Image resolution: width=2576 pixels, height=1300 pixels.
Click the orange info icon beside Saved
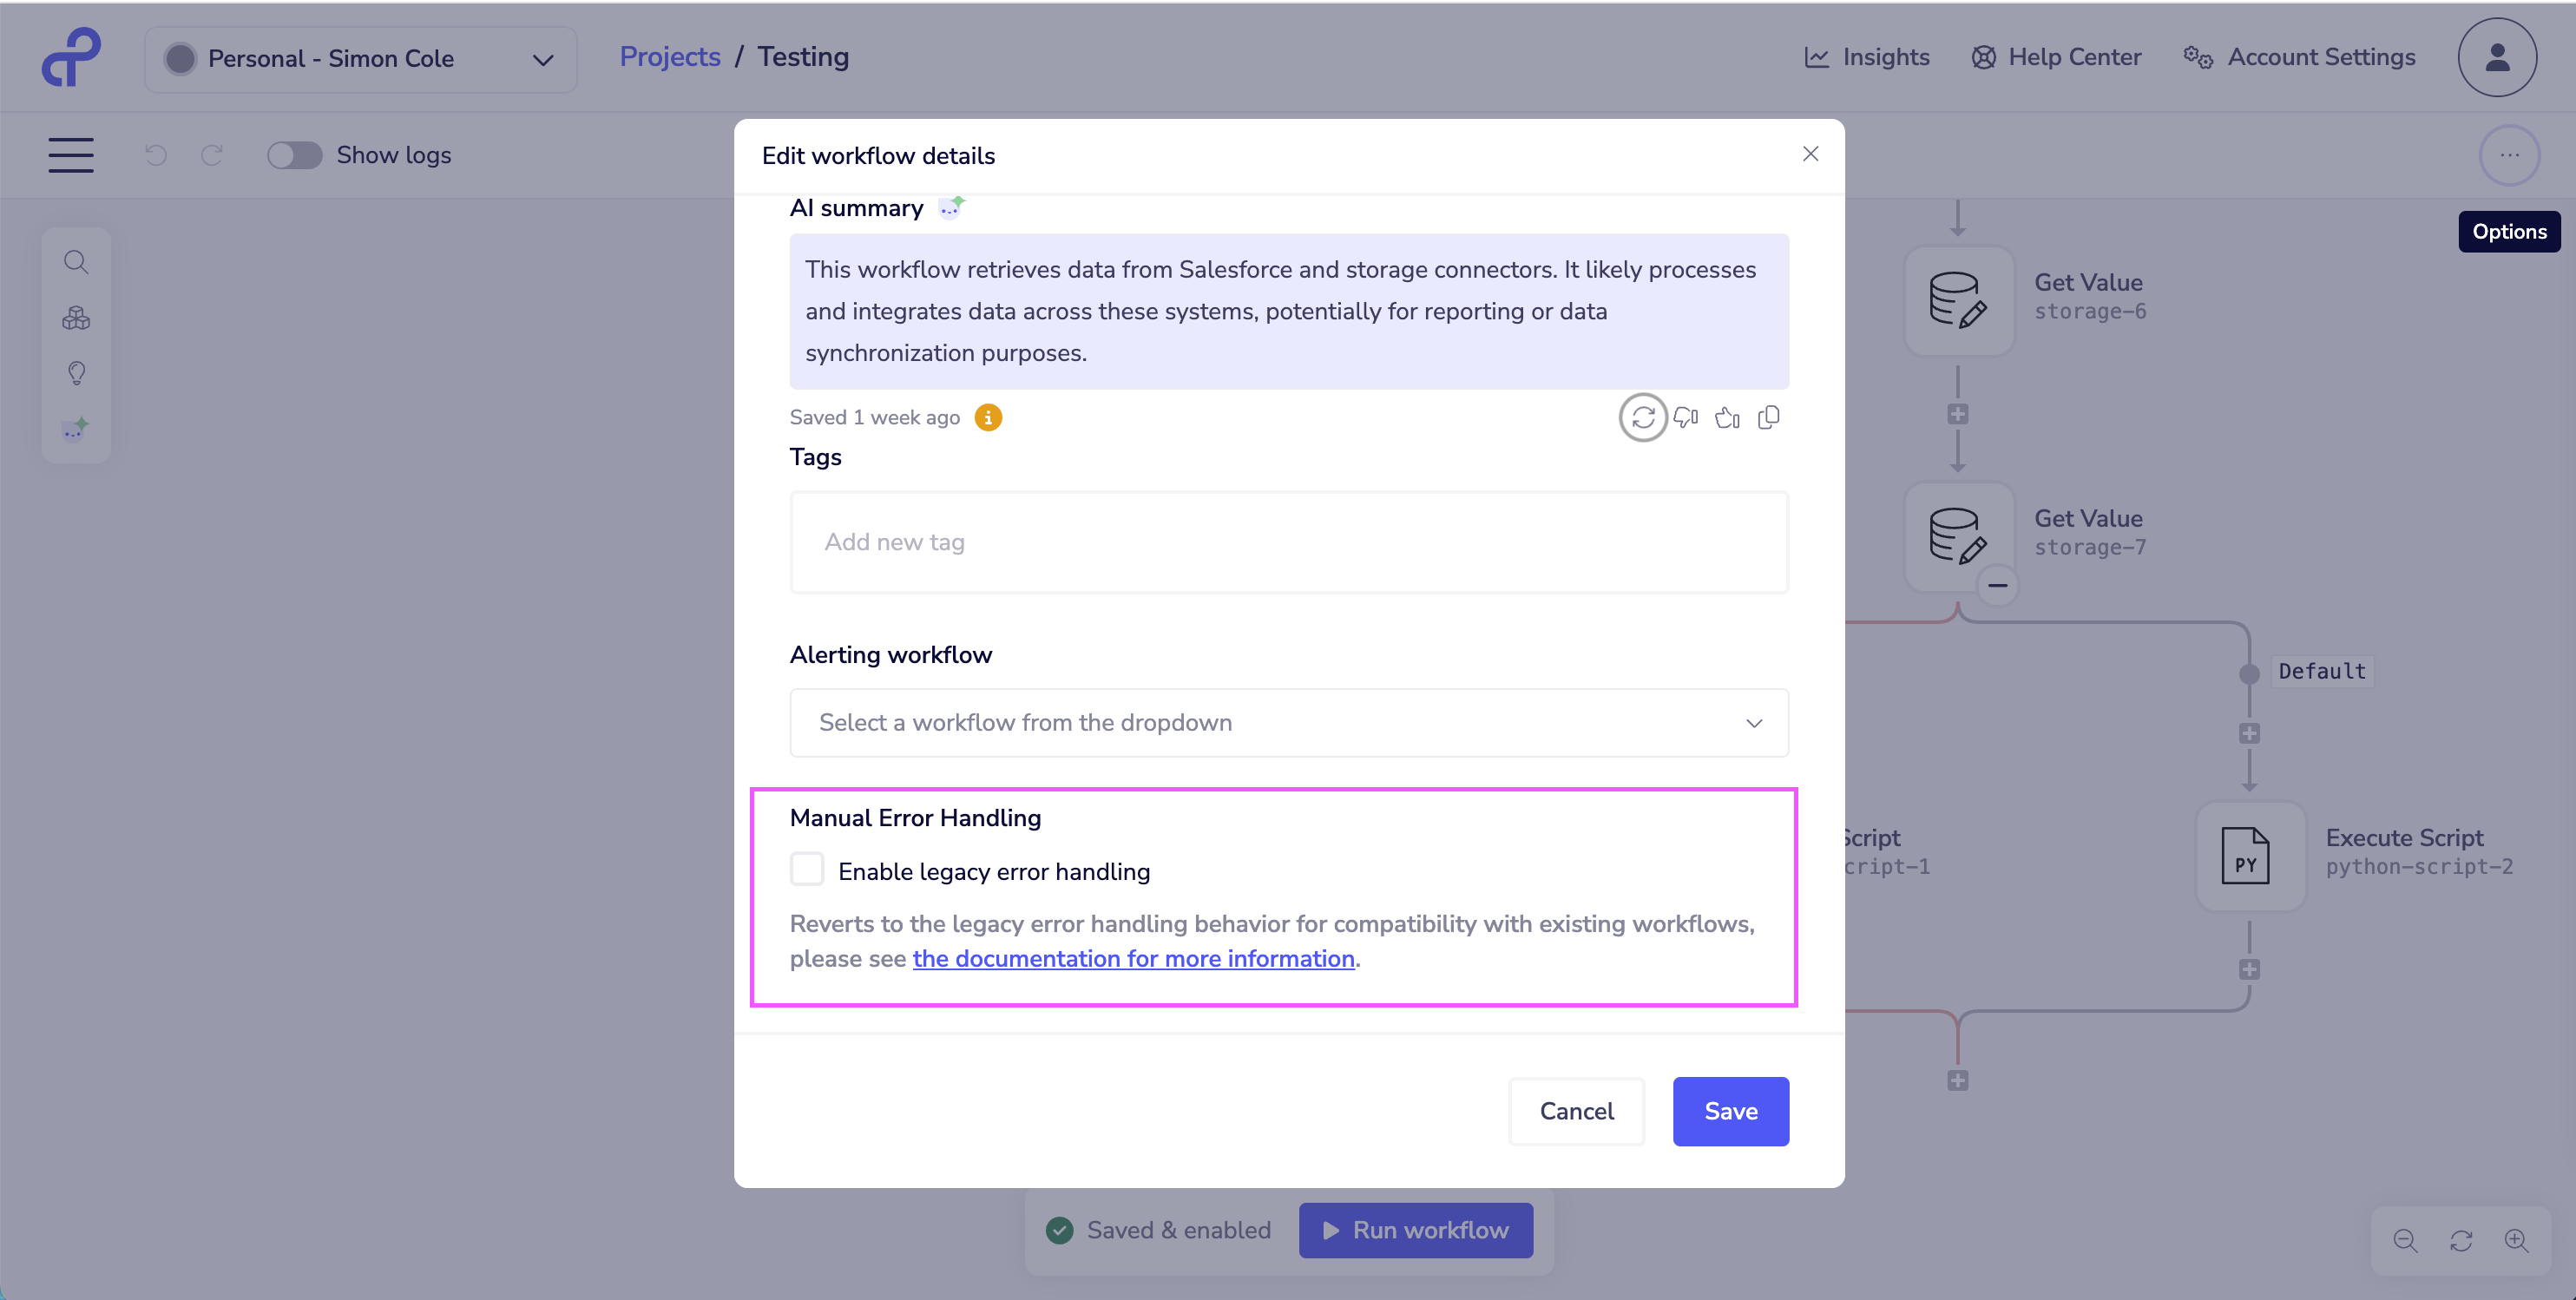click(x=988, y=417)
